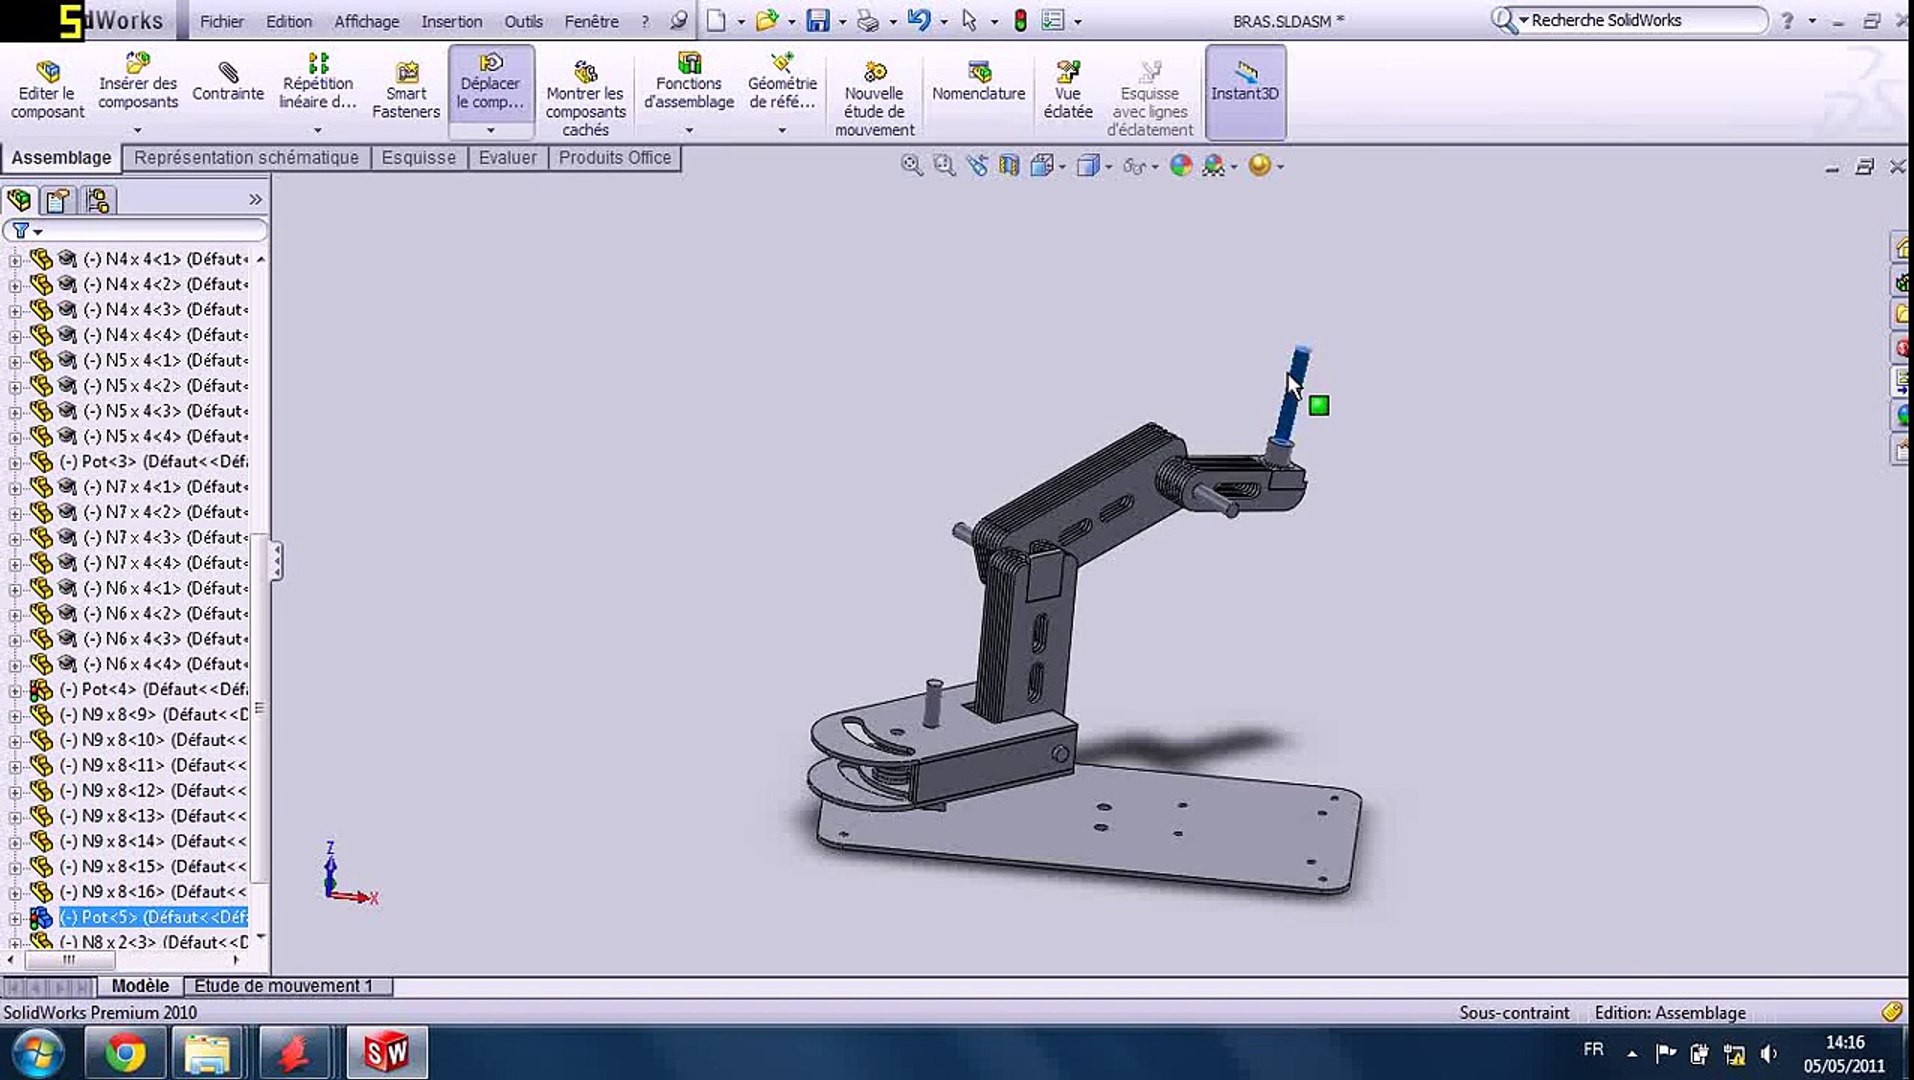Open the Vue éclatée tool
Screen dimensions: 1914x1080
(x=1068, y=85)
